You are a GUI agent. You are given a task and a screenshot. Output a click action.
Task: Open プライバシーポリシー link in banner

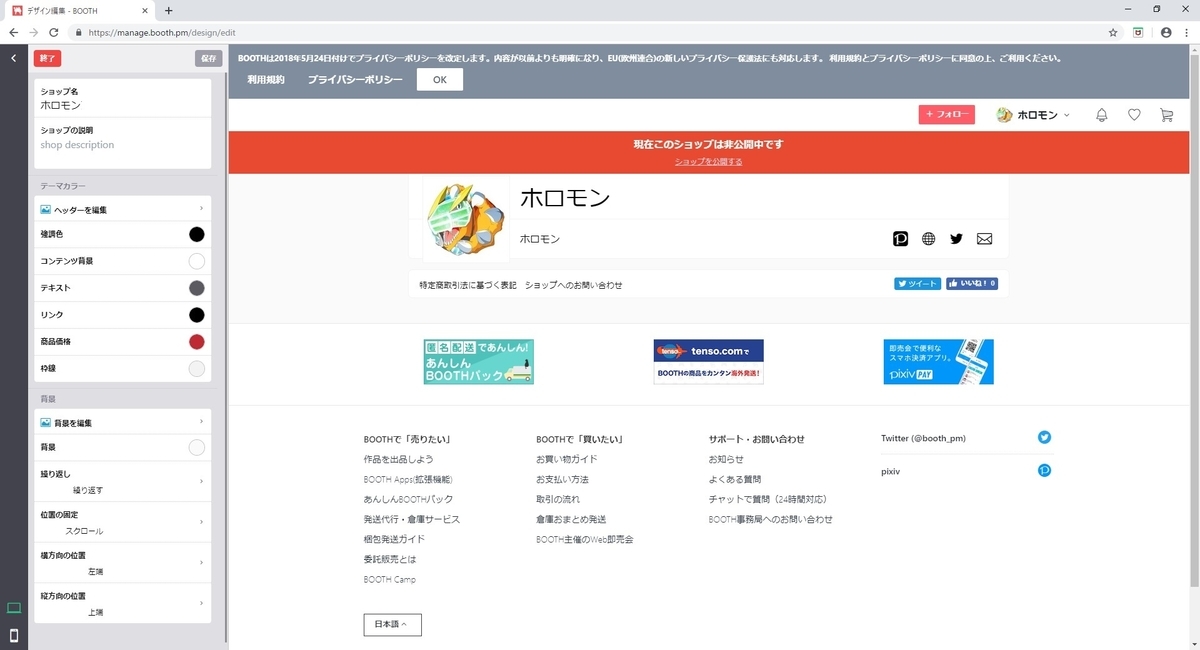pyautogui.click(x=355, y=79)
